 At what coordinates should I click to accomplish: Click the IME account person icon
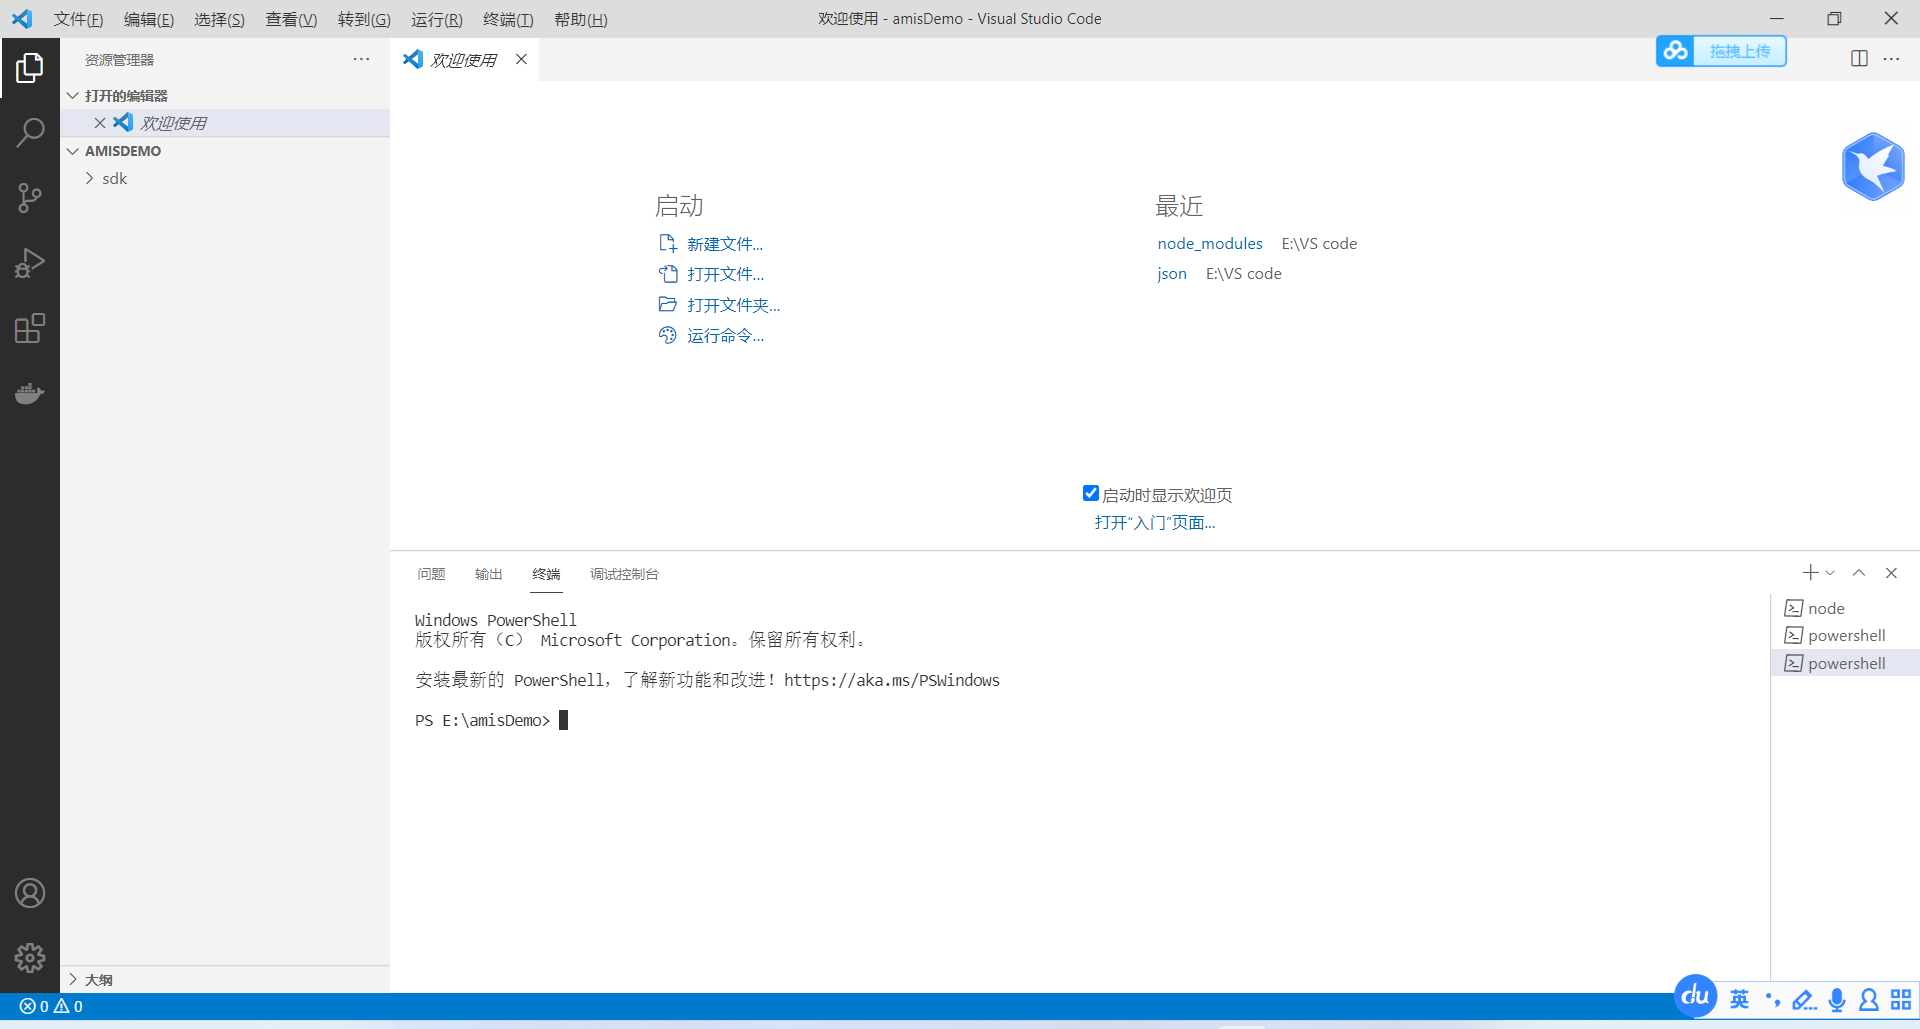[1868, 1000]
